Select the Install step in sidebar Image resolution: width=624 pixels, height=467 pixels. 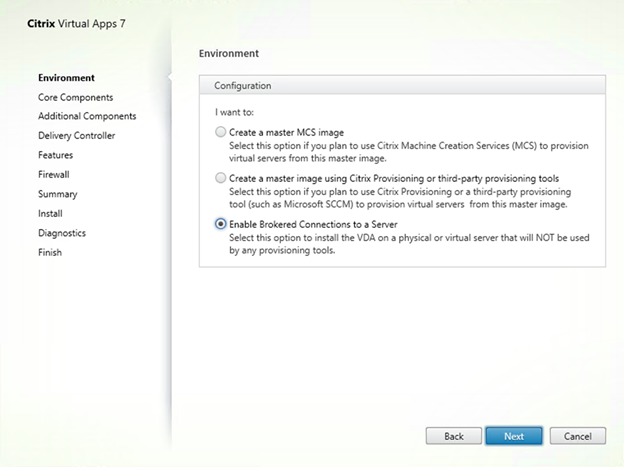tap(50, 213)
